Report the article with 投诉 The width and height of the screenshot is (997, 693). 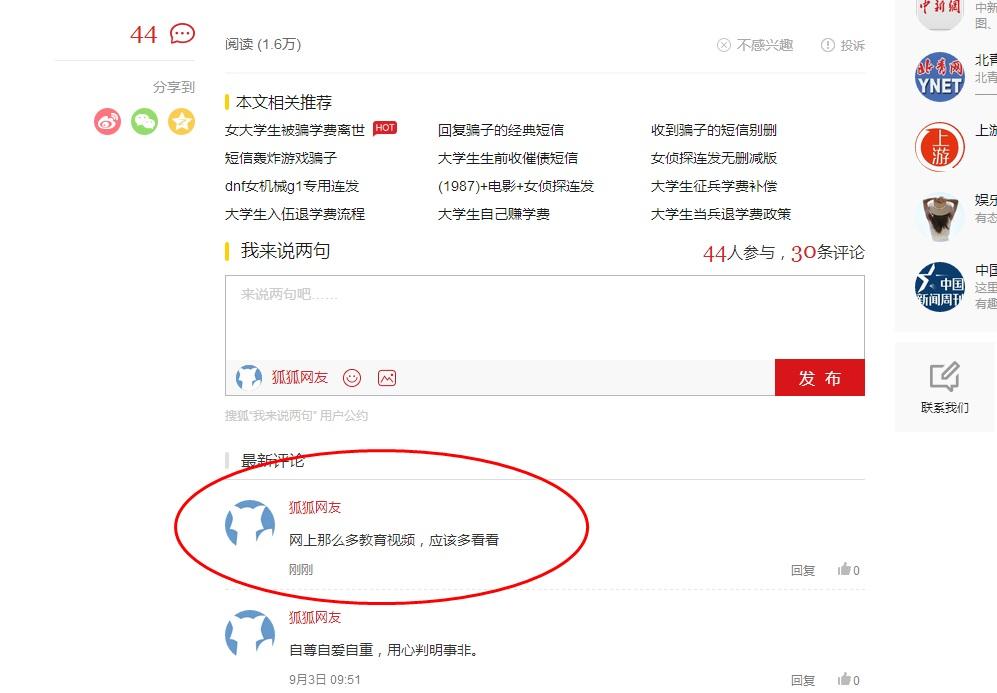pyautogui.click(x=842, y=45)
